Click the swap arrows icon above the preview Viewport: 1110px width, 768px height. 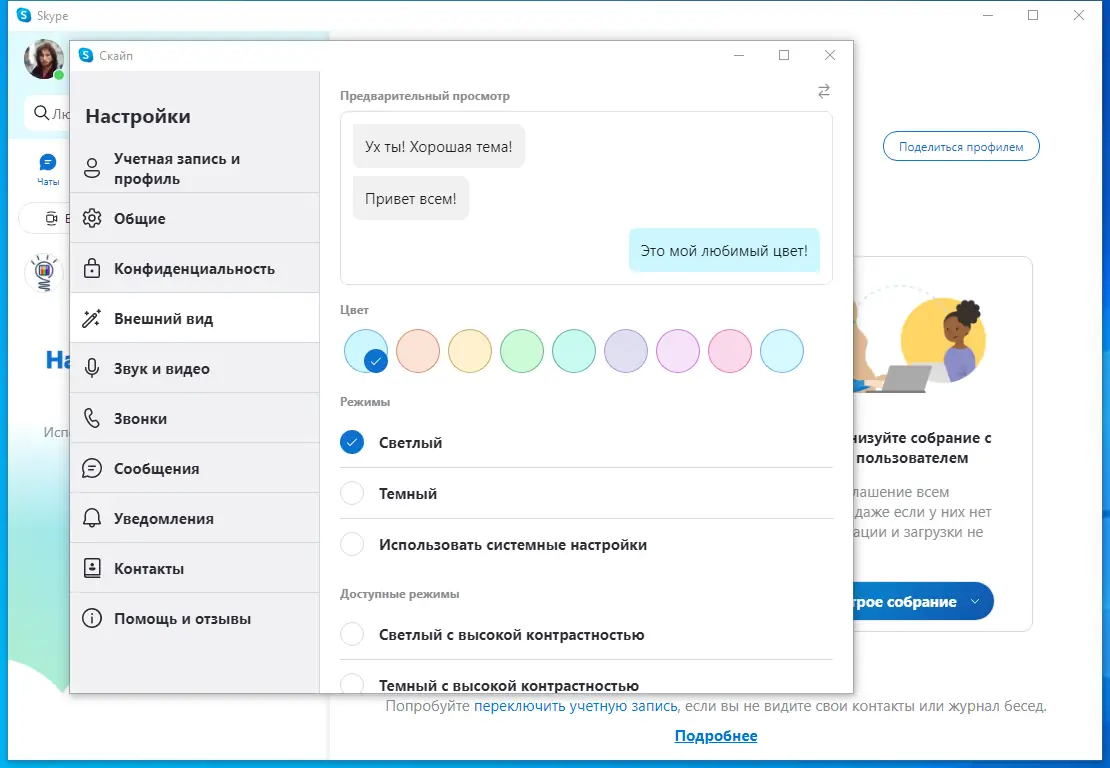click(x=824, y=91)
